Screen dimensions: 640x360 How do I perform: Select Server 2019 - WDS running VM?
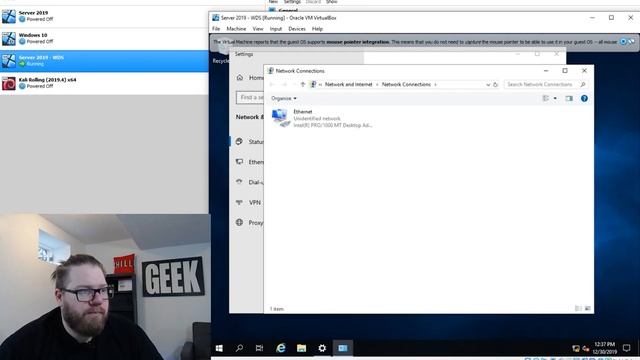(104, 61)
